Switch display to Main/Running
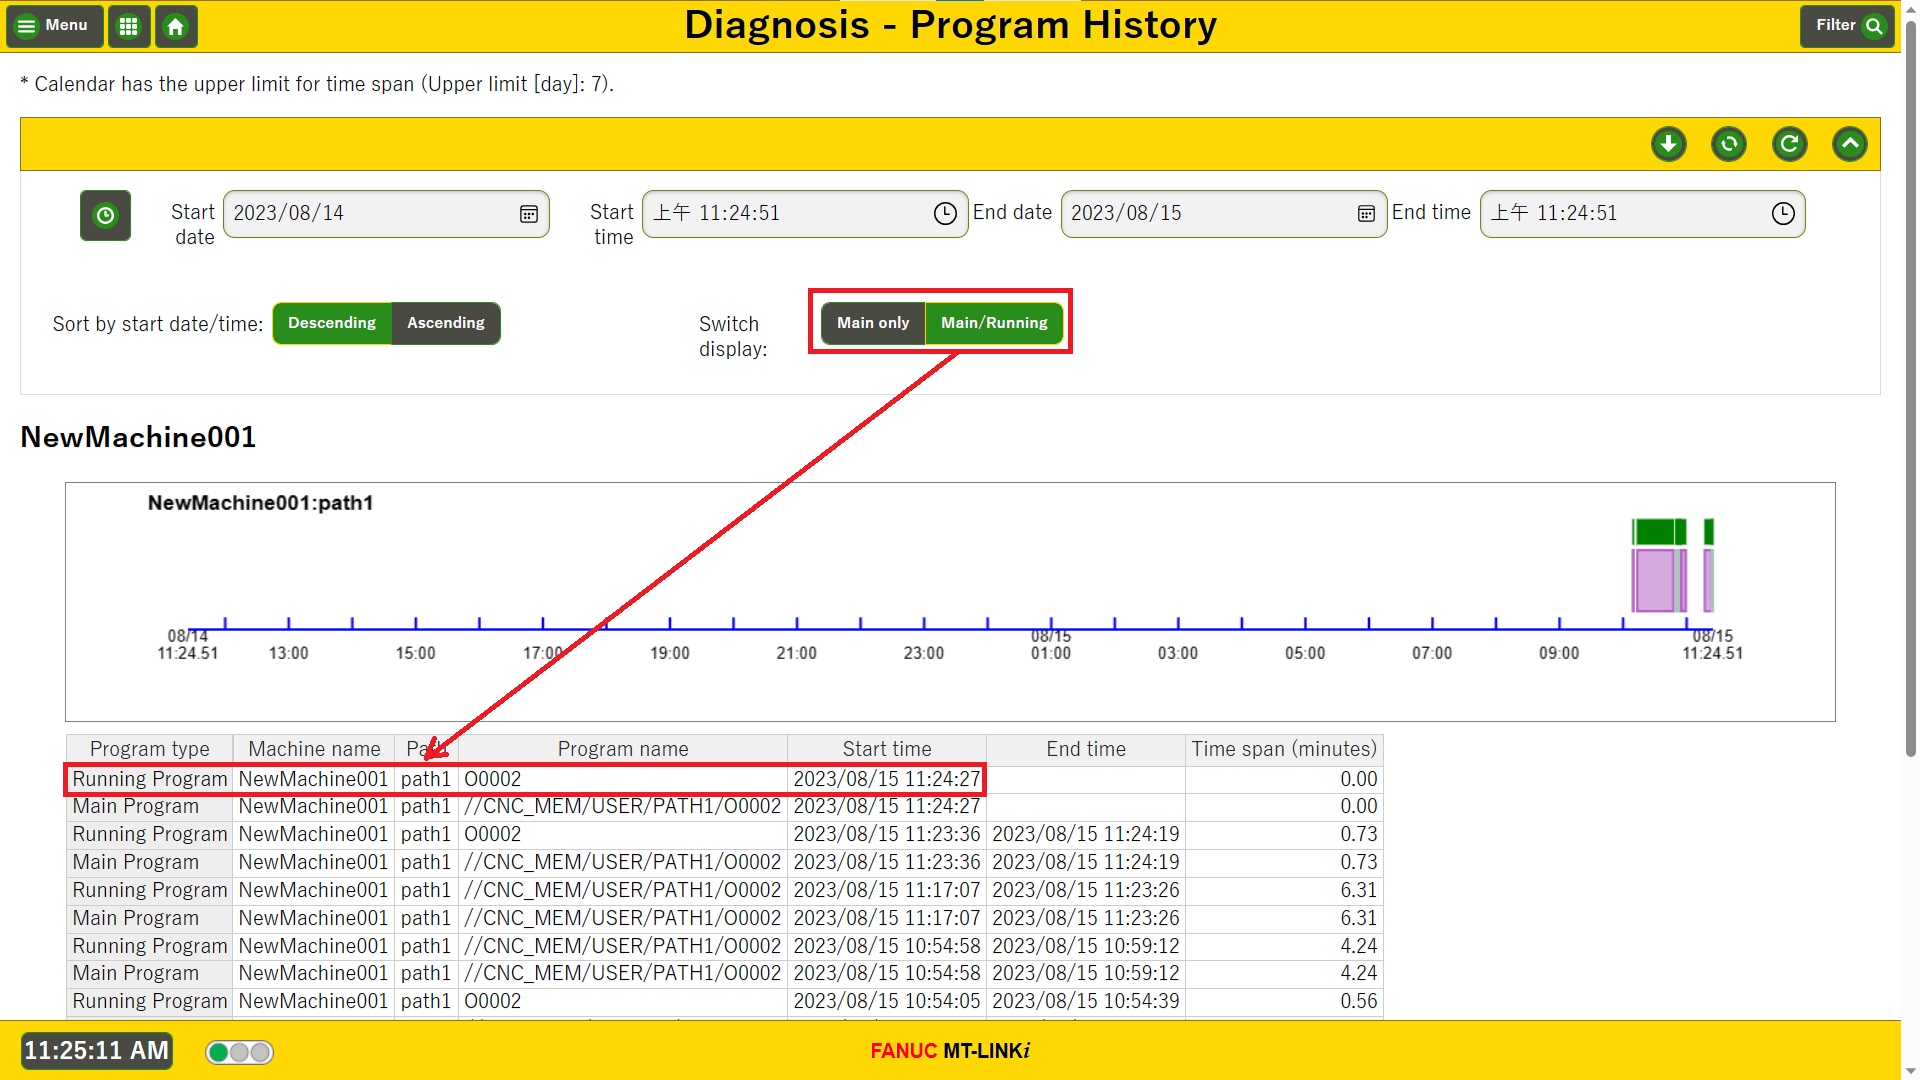 [994, 323]
